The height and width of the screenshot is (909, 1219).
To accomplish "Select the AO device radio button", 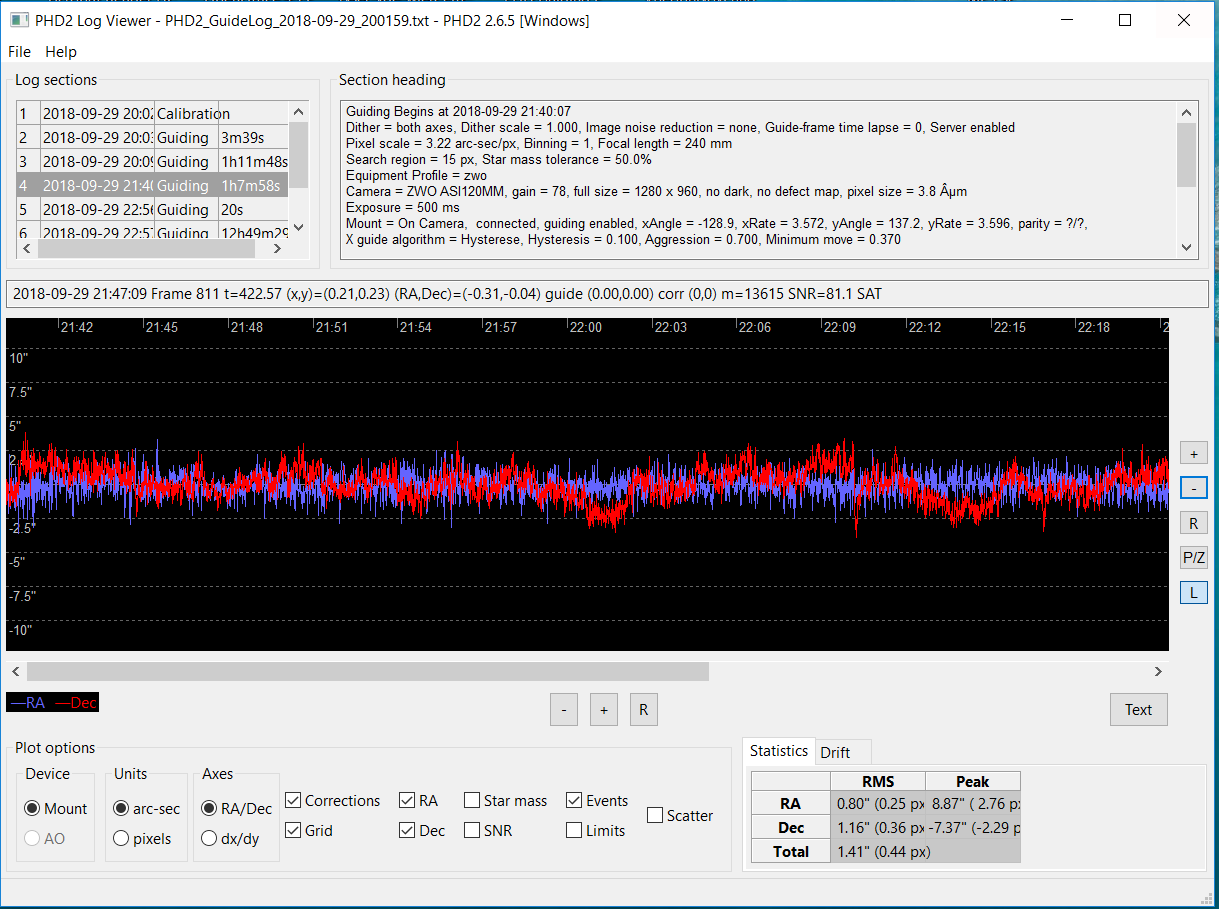I will 45,838.
